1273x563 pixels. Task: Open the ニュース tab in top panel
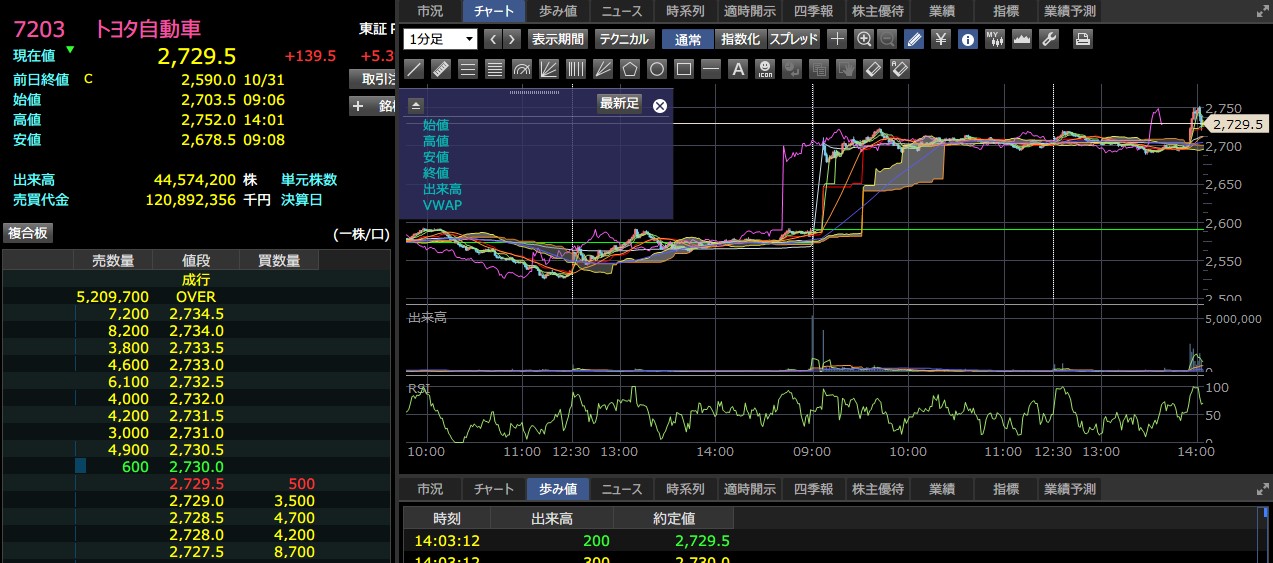622,11
